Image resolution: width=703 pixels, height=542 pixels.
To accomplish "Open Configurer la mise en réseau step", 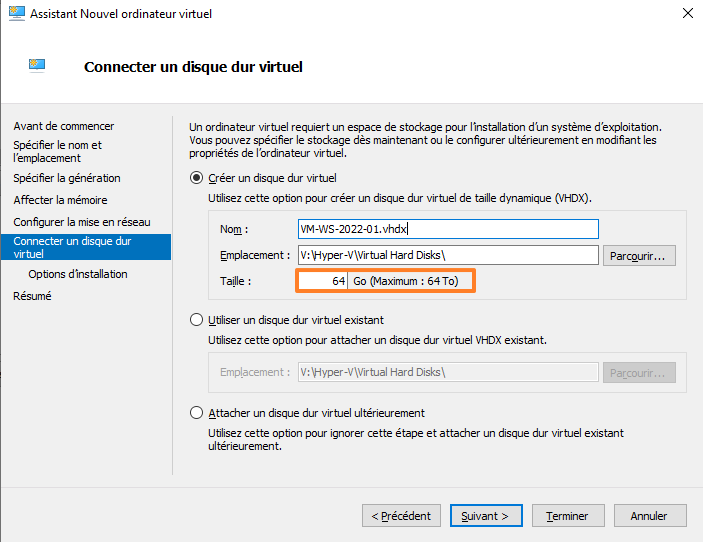I will 82,221.
